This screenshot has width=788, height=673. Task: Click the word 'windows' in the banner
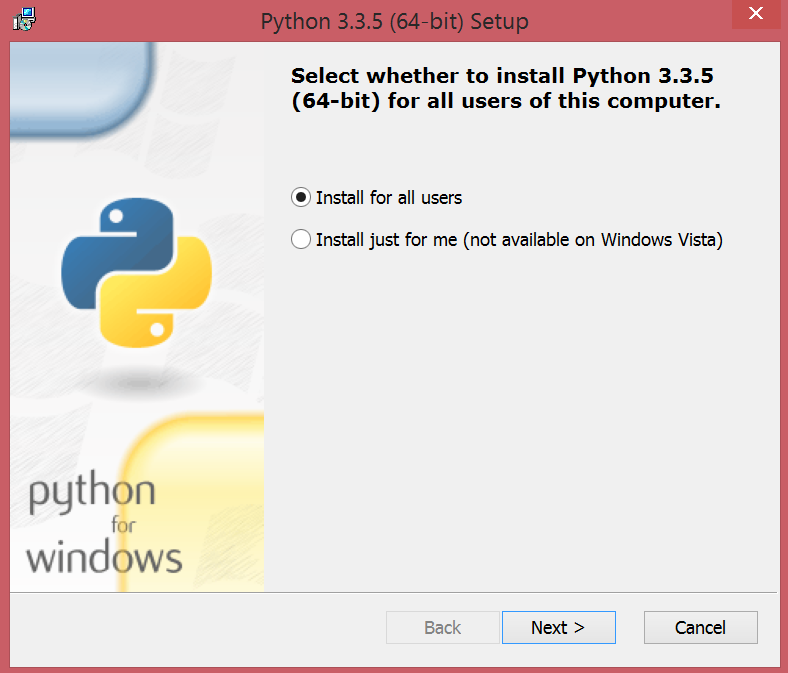click(104, 557)
